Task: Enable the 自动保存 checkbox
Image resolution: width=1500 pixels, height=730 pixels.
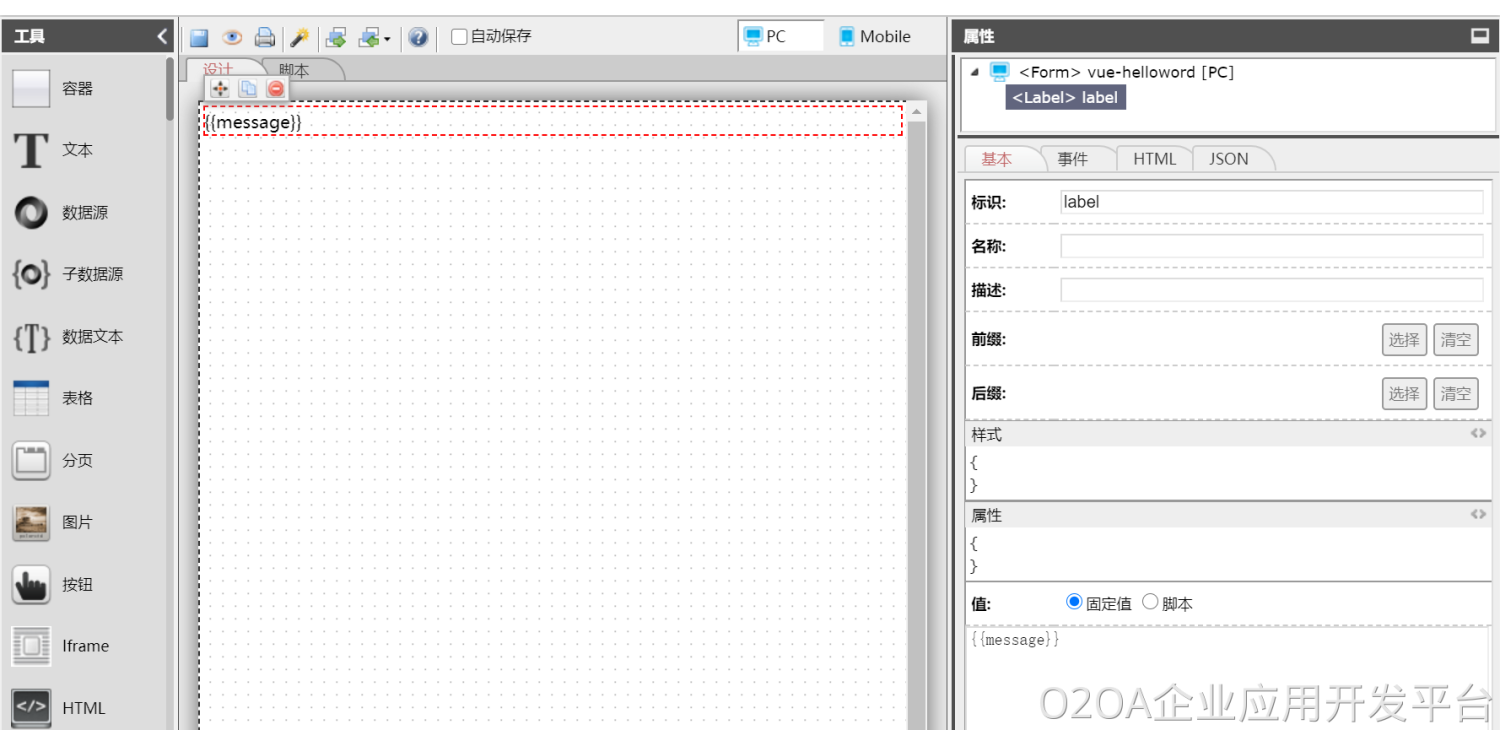Action: 459,37
